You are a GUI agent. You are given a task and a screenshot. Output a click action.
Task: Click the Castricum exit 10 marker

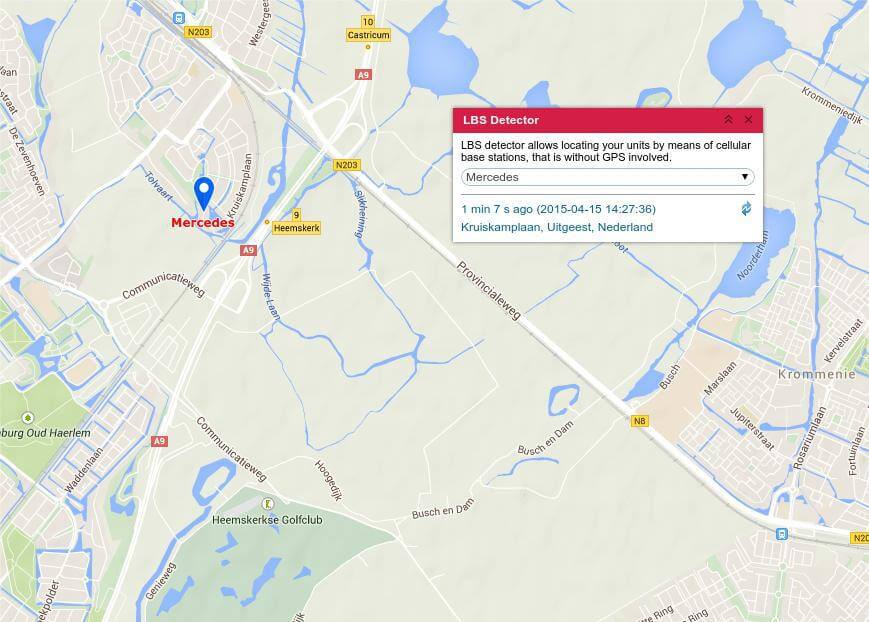369,29
